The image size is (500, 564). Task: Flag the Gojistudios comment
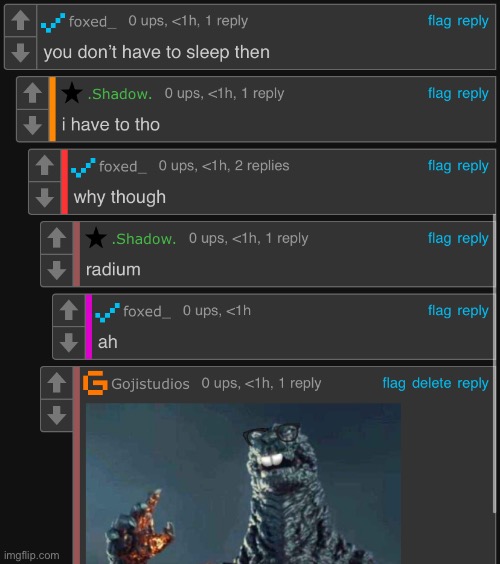pos(394,383)
